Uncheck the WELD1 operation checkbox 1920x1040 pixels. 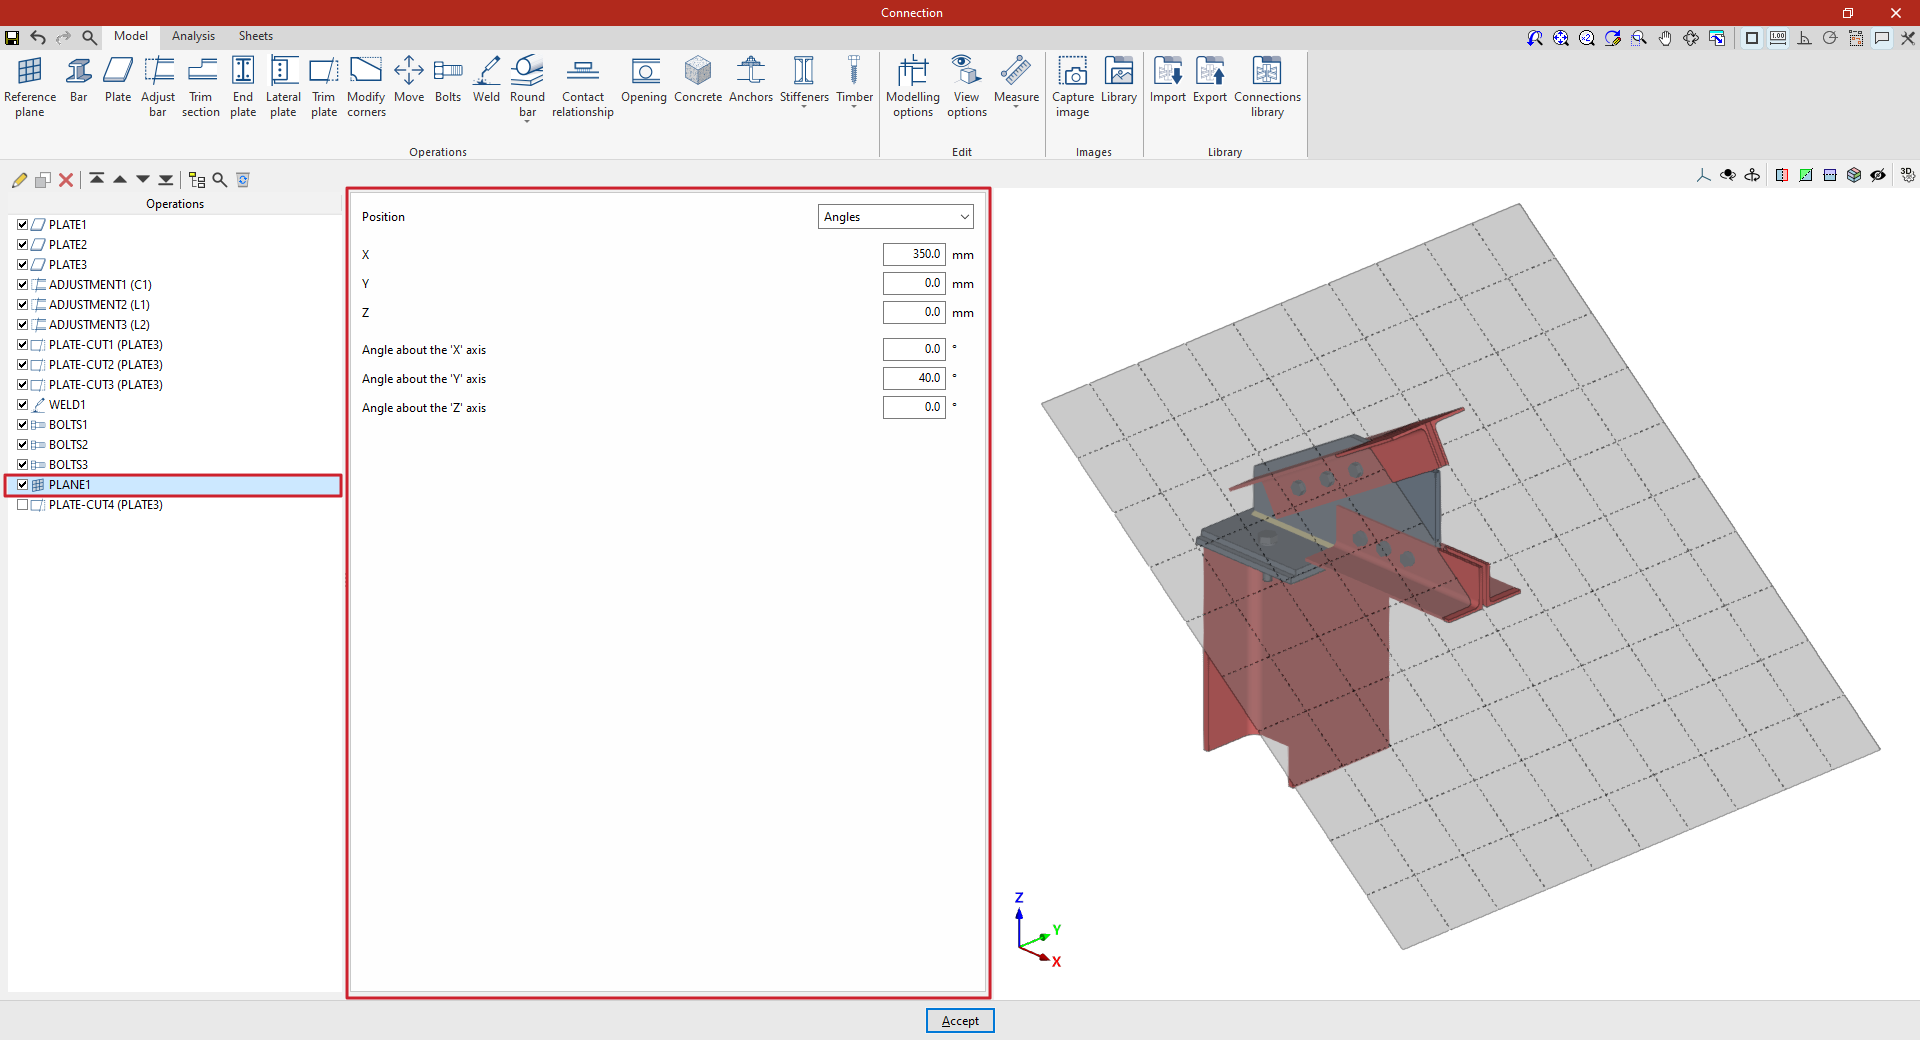pos(22,405)
